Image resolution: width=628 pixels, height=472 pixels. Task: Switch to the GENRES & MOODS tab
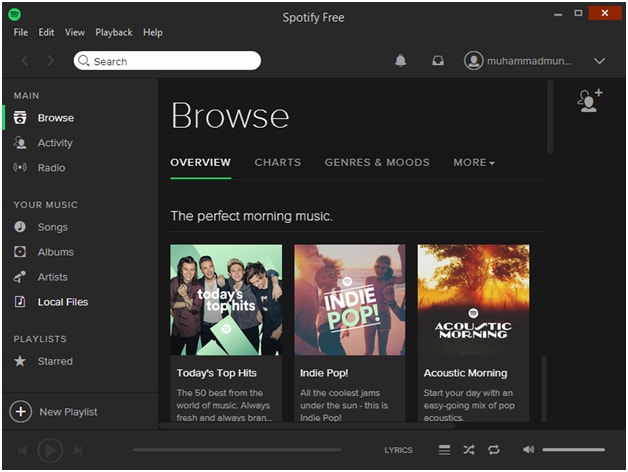(377, 162)
